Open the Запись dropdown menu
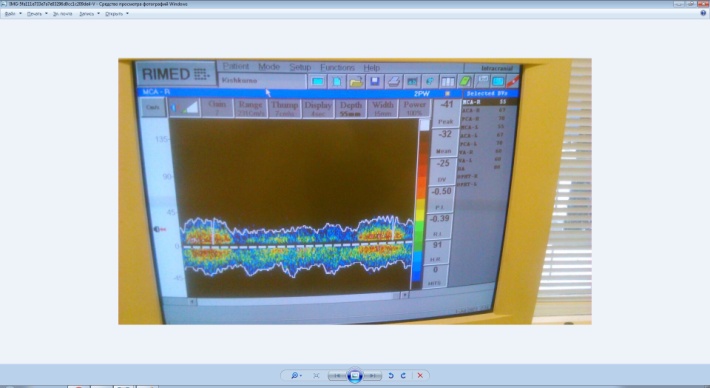710x388 pixels. [x=89, y=14]
